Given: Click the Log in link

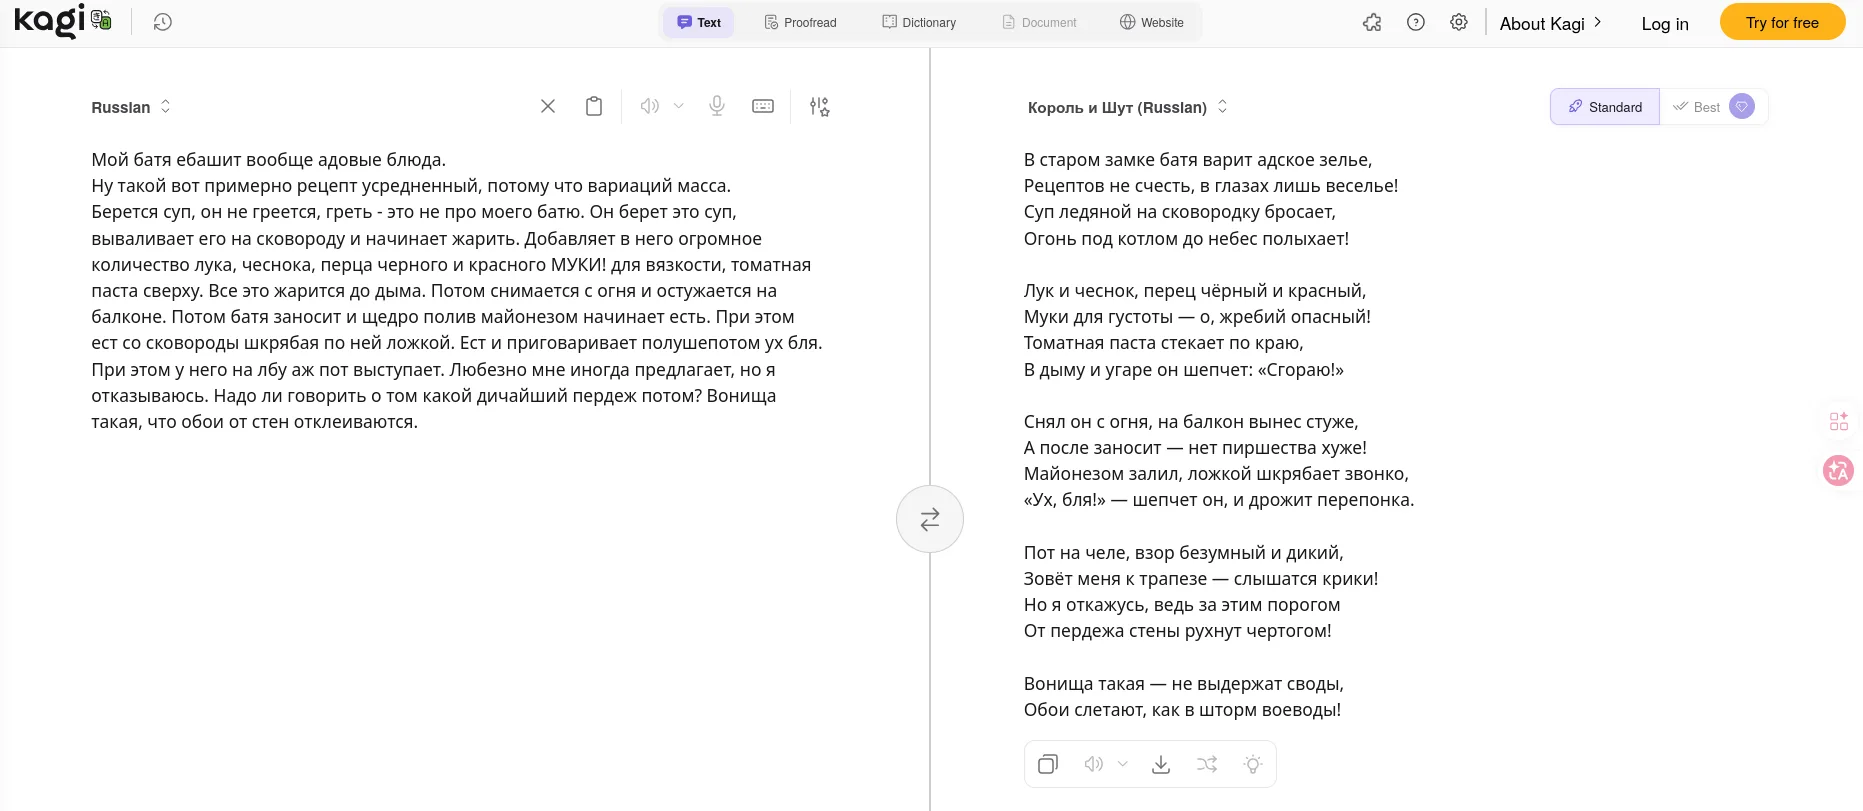Looking at the screenshot, I should [x=1665, y=24].
